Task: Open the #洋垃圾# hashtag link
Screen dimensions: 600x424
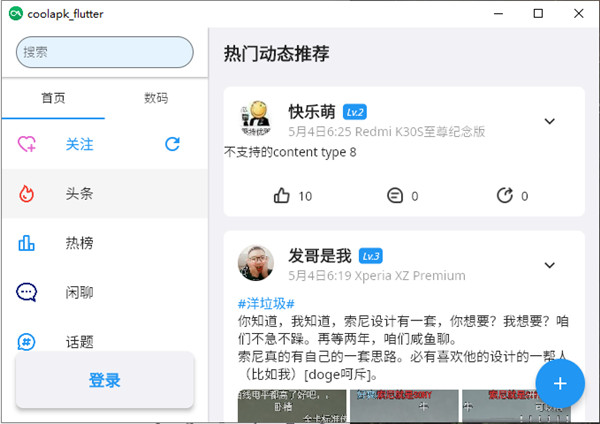Action: [x=266, y=304]
